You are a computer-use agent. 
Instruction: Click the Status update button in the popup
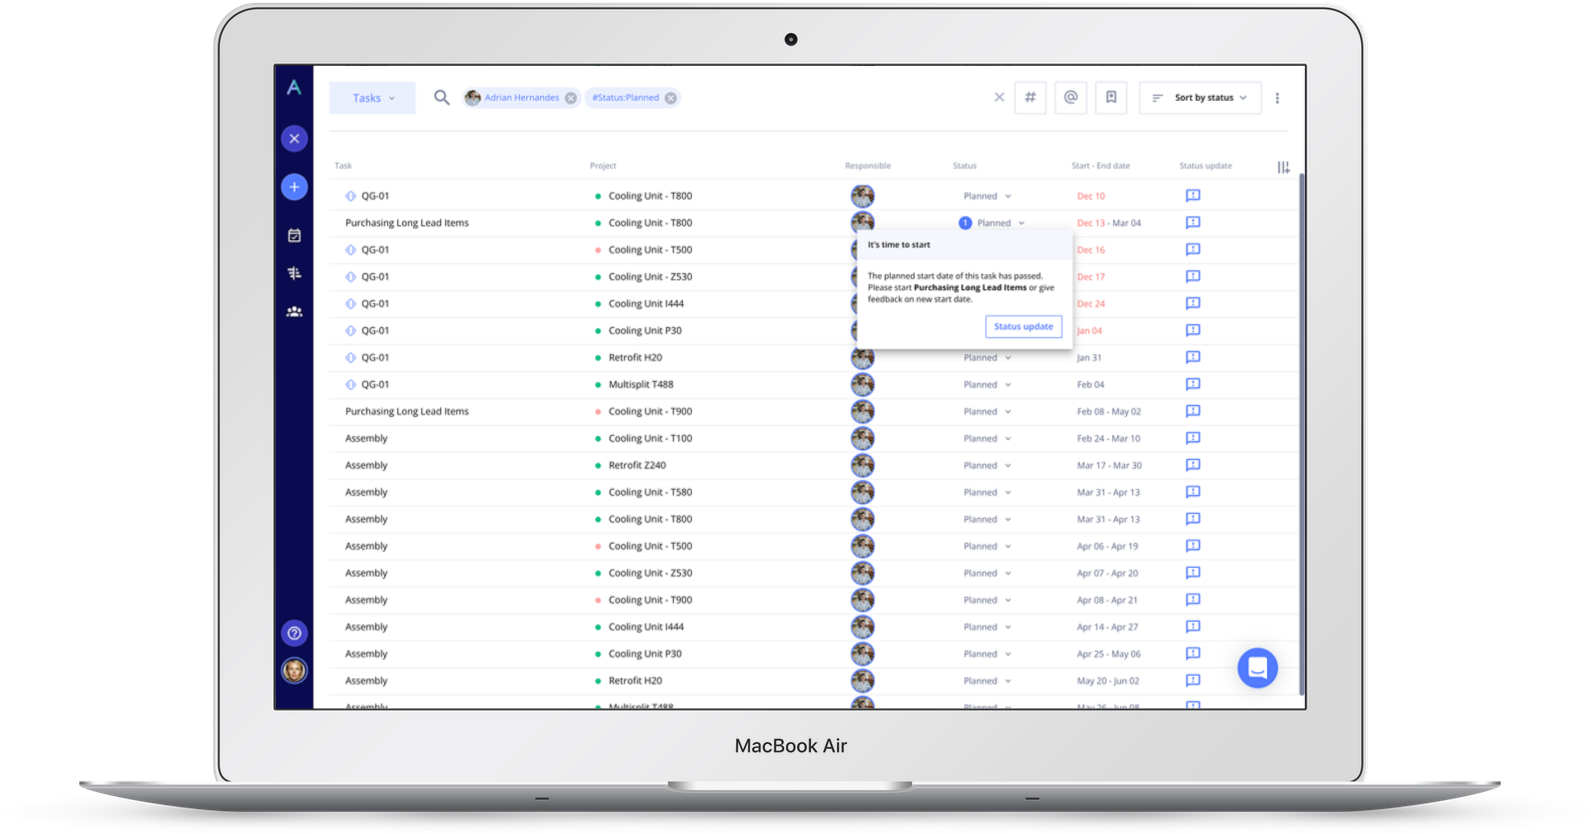click(x=1023, y=326)
